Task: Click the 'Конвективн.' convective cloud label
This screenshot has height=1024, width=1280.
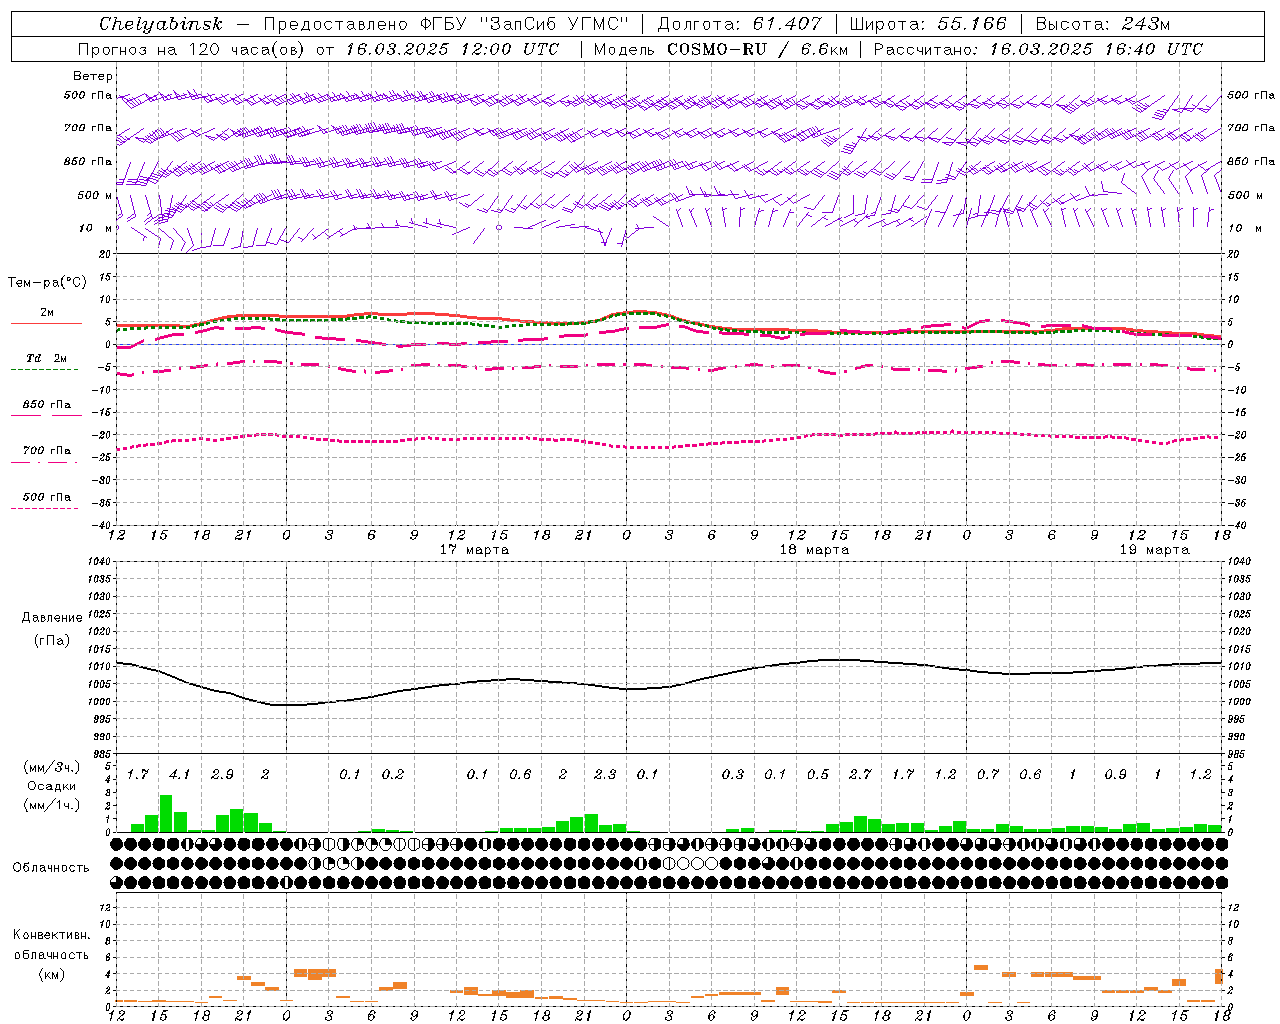Action: coord(51,936)
